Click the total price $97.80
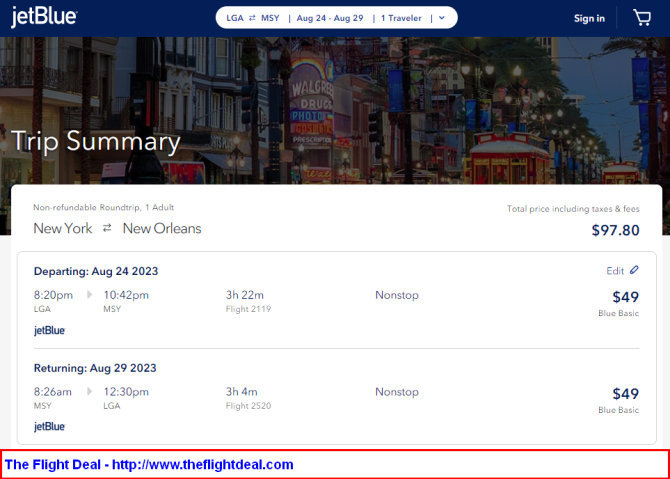670x479 pixels. [x=615, y=230]
